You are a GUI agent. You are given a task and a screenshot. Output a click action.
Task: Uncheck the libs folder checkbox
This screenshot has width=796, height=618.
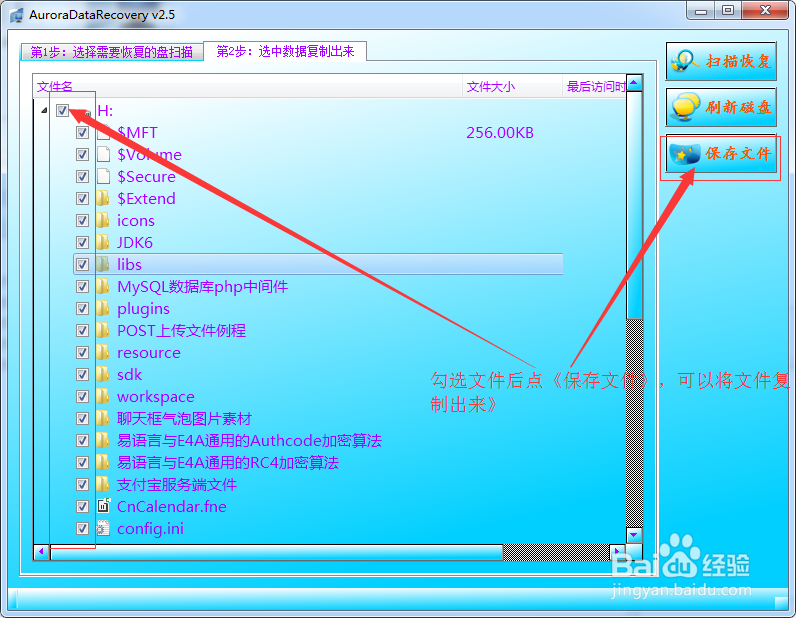[82, 265]
